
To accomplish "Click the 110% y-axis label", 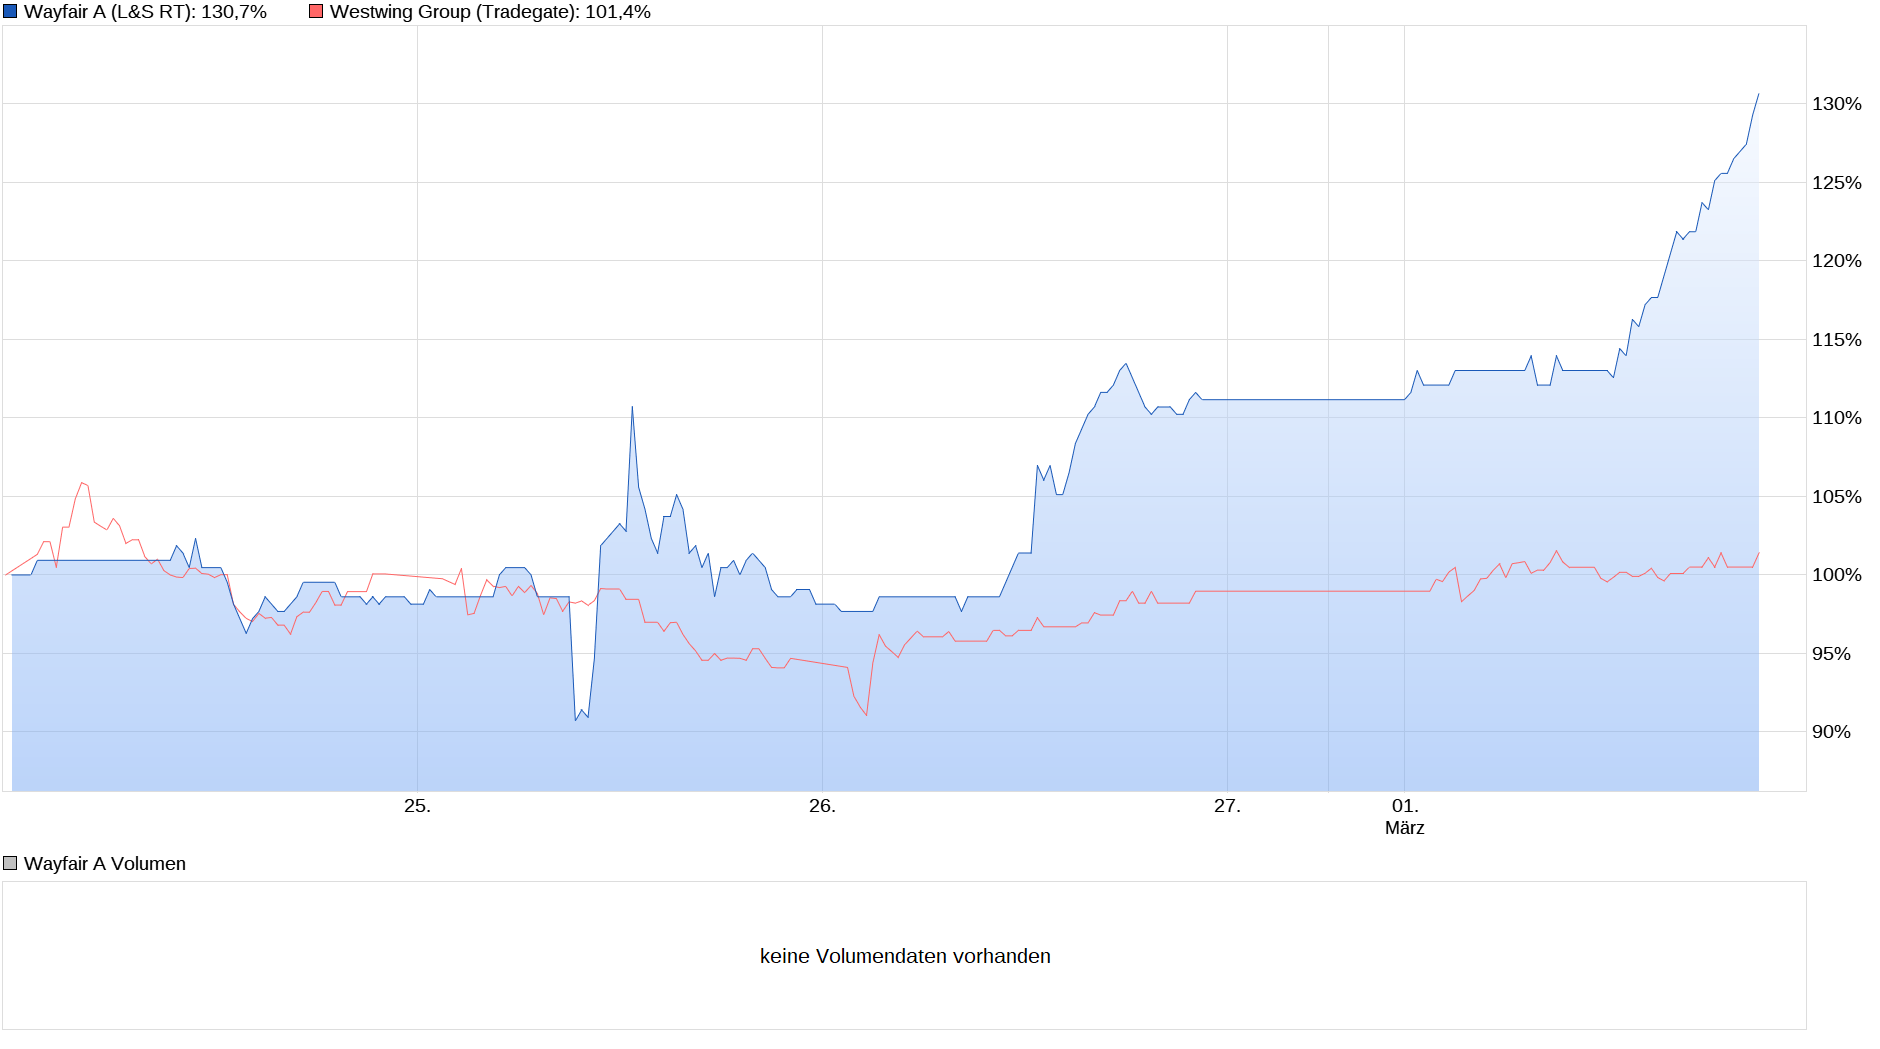I will point(1836,418).
